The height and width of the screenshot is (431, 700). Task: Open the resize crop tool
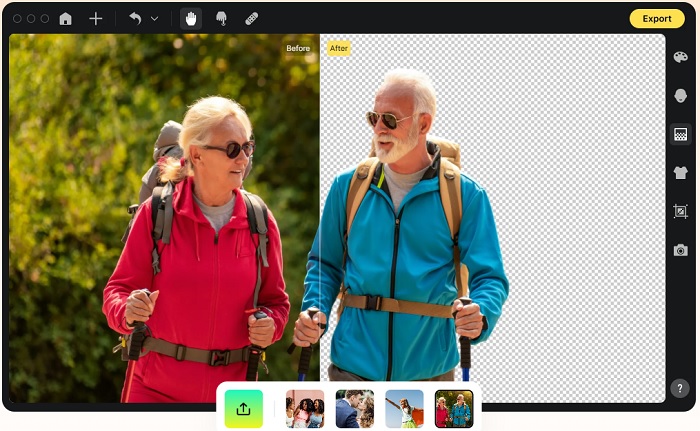[680, 211]
